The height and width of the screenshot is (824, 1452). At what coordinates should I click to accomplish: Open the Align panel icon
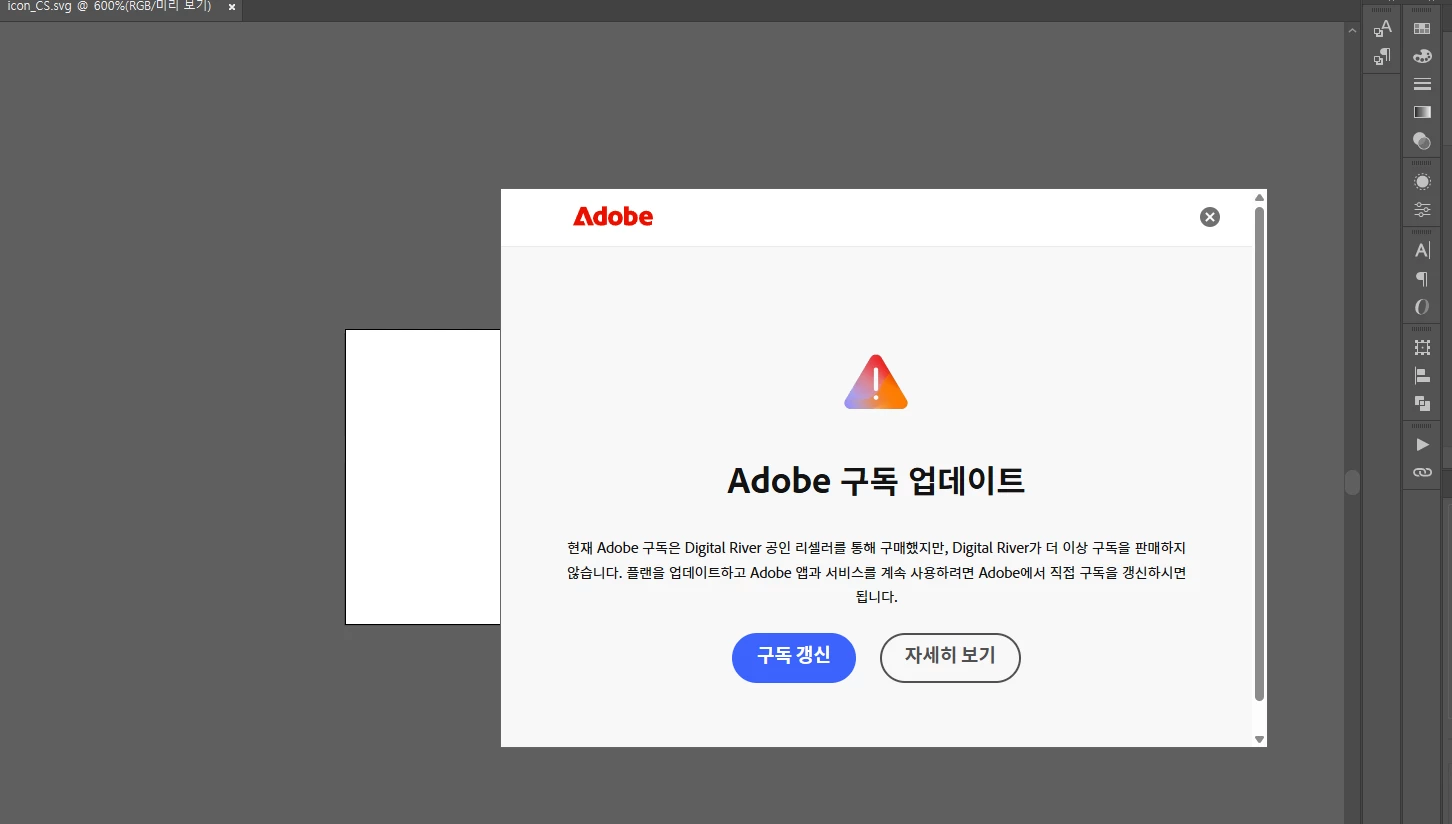[x=1421, y=376]
